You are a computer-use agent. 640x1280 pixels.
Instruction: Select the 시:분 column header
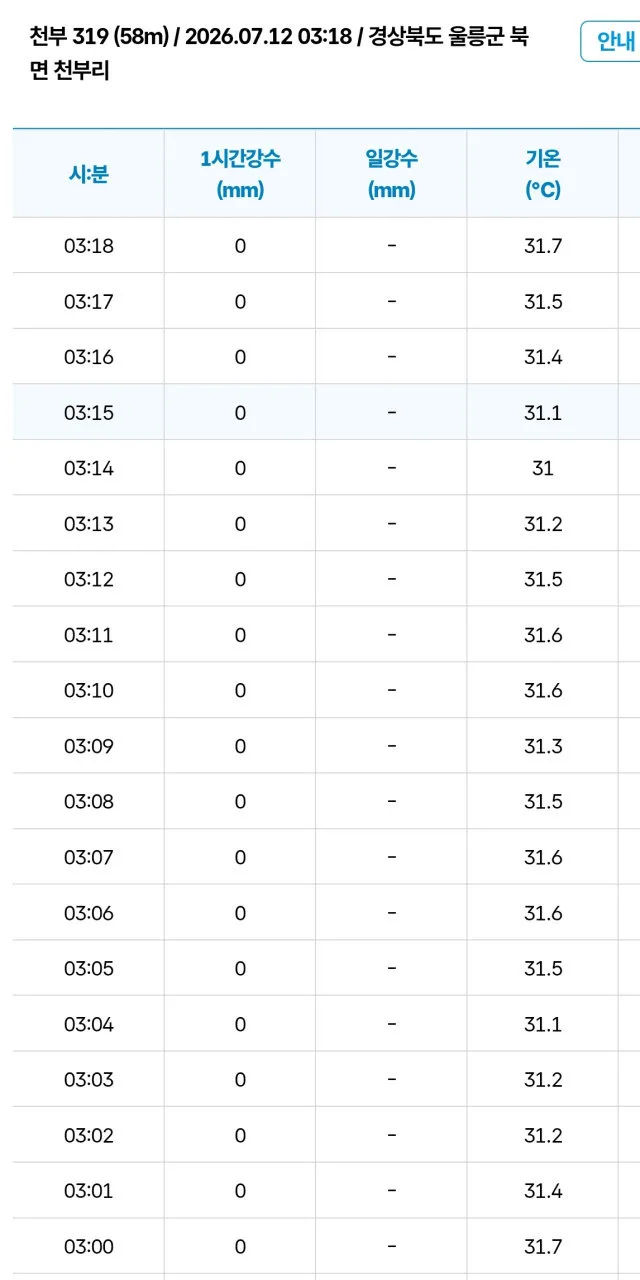coord(89,174)
